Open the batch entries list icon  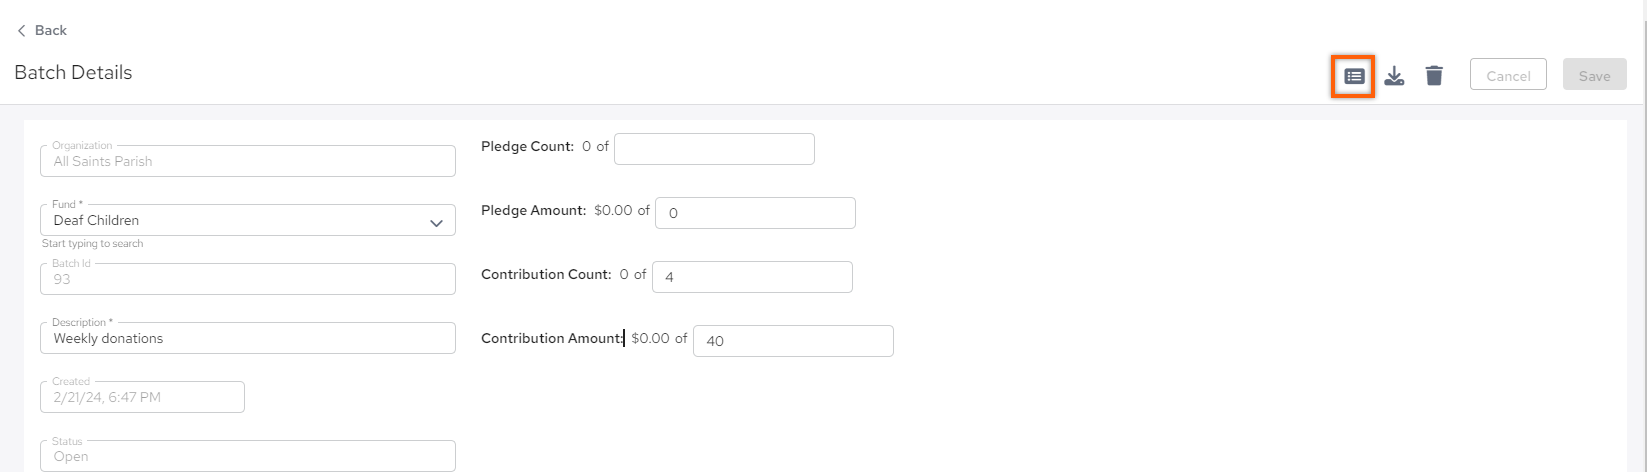click(x=1353, y=76)
